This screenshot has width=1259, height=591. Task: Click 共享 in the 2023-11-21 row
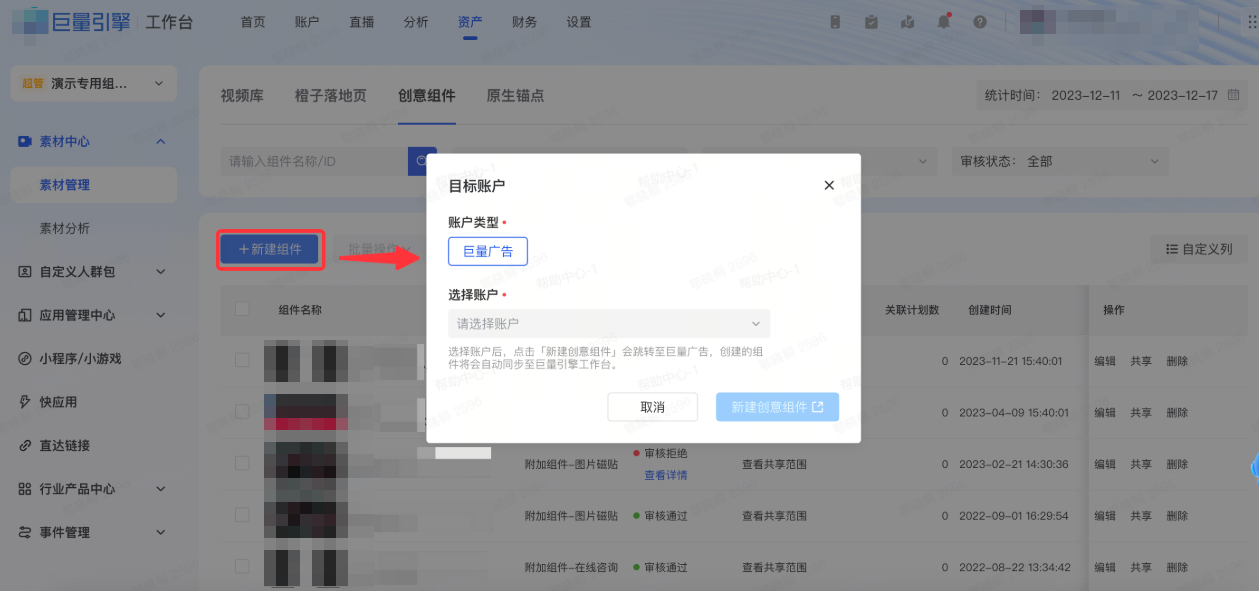1141,361
